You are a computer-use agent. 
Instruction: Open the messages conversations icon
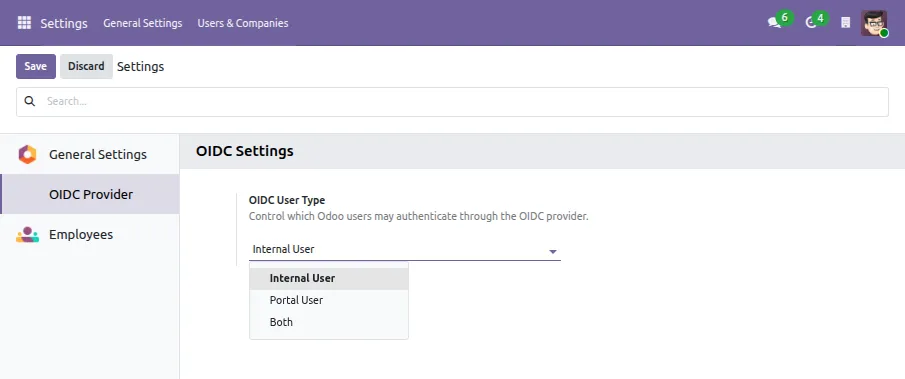coord(773,23)
